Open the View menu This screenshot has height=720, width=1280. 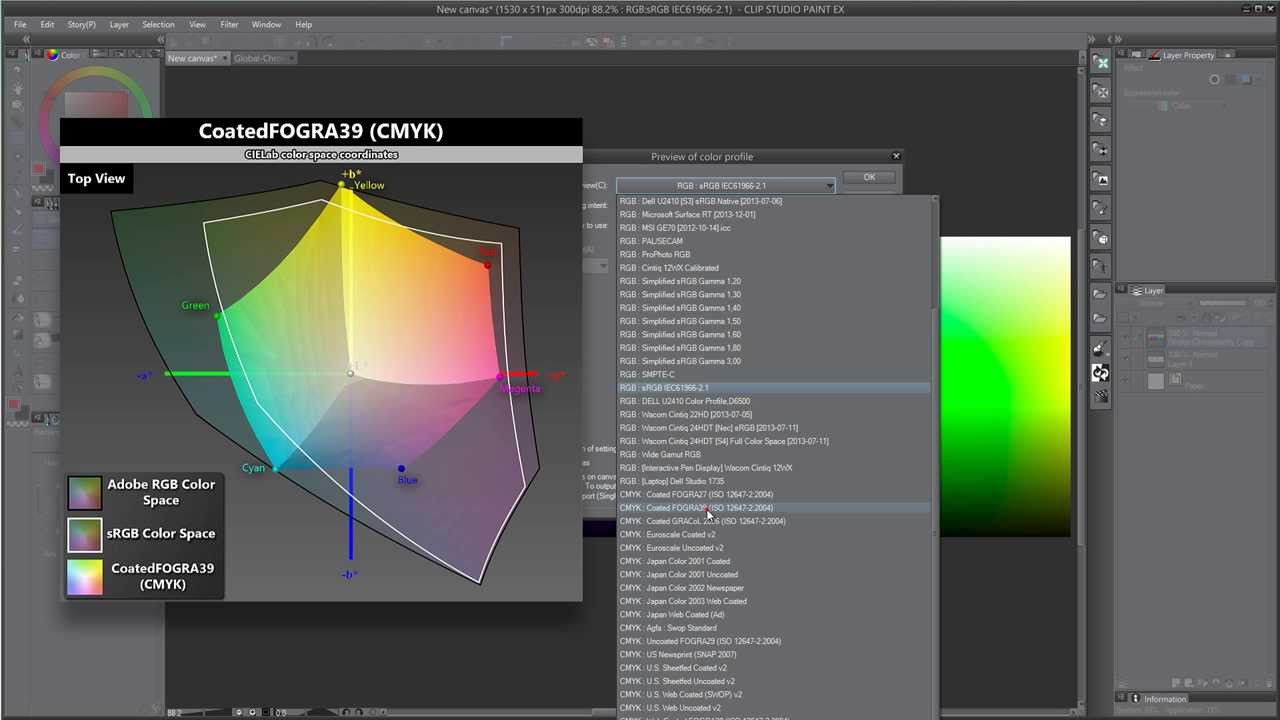(198, 24)
